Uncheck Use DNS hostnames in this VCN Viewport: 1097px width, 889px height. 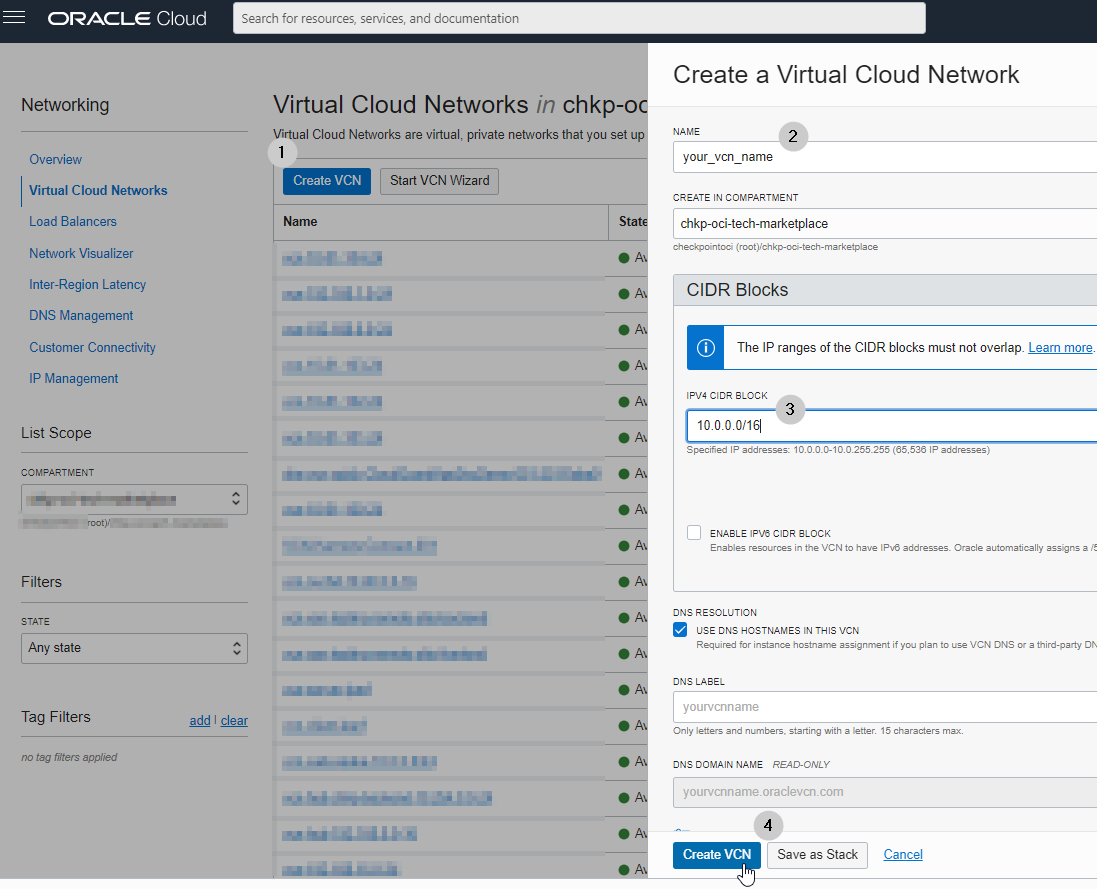[x=680, y=630]
